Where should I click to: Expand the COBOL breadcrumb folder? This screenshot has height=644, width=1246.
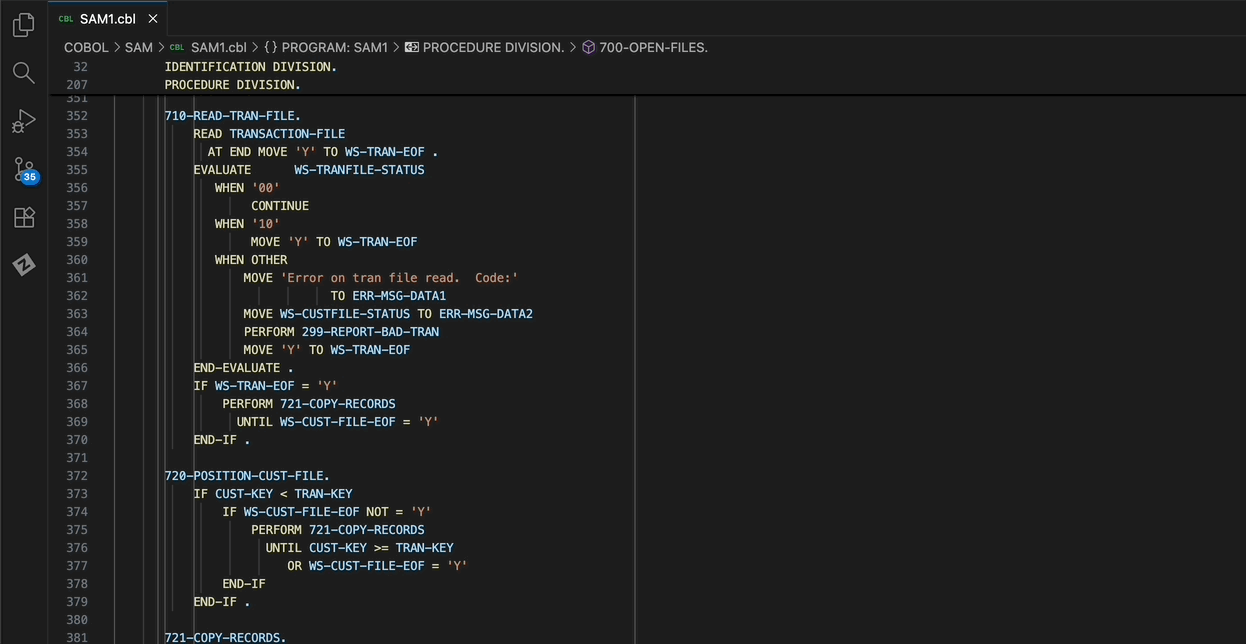[86, 47]
